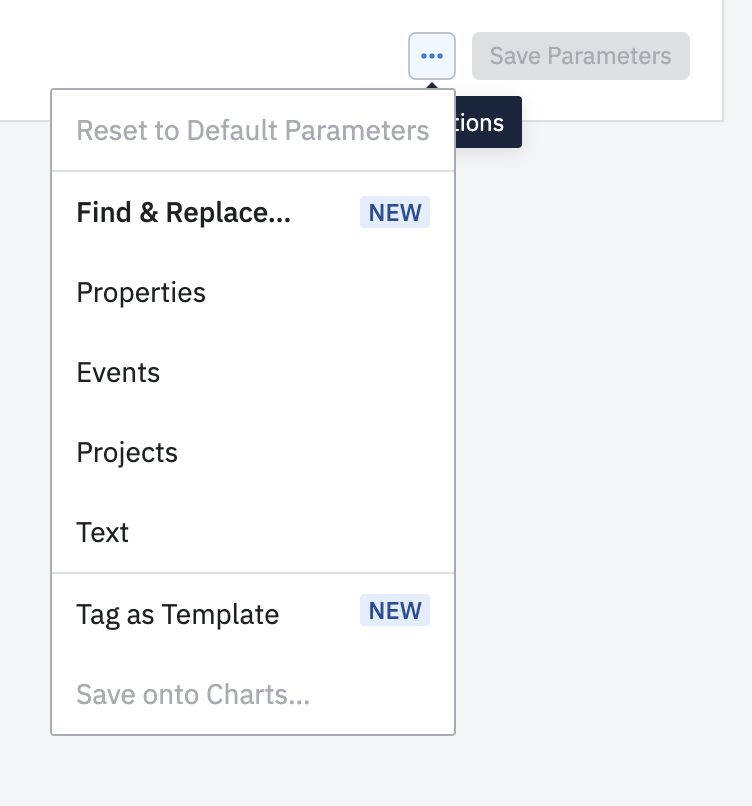
Task: Replace Text using the Text item
Action: (103, 533)
